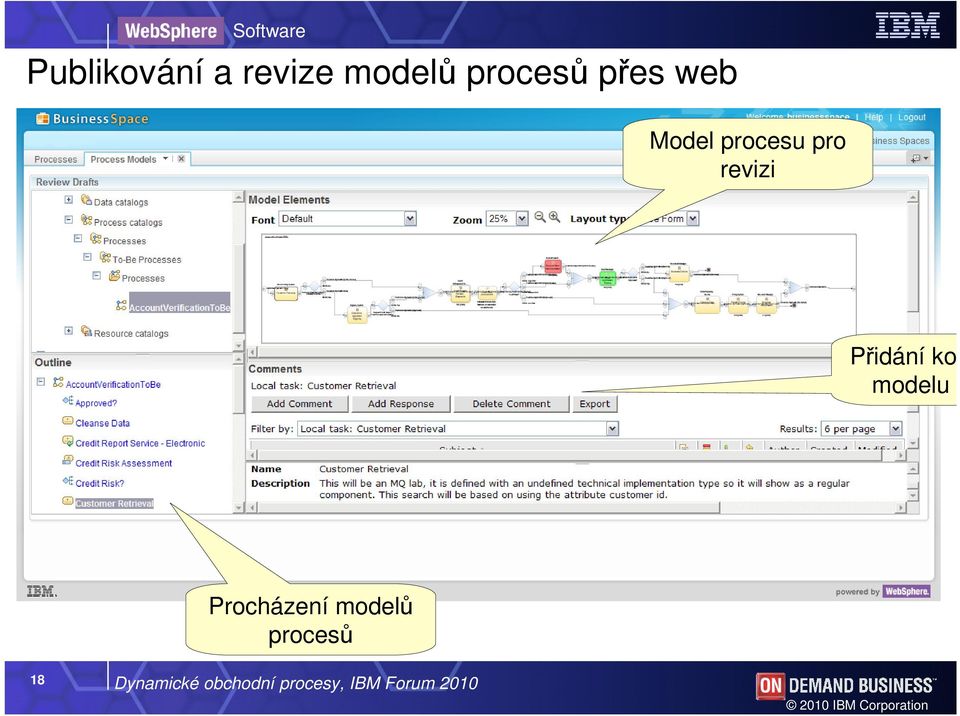Click the Data catalogs folder icon

click(x=86, y=200)
